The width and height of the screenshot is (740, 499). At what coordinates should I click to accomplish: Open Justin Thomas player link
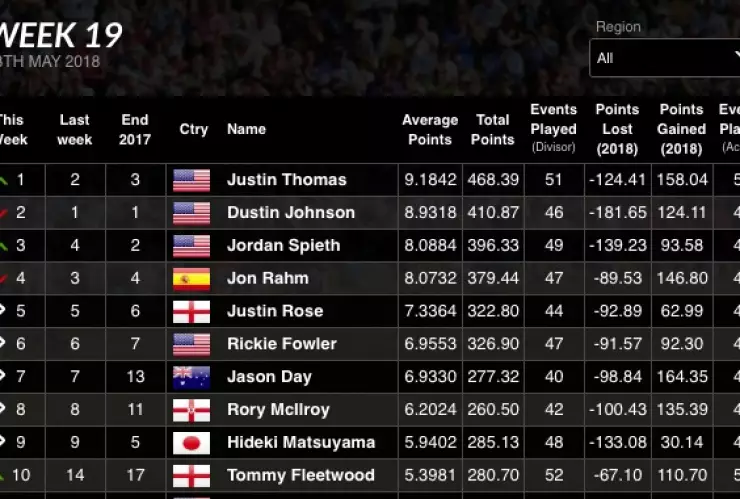(x=286, y=180)
